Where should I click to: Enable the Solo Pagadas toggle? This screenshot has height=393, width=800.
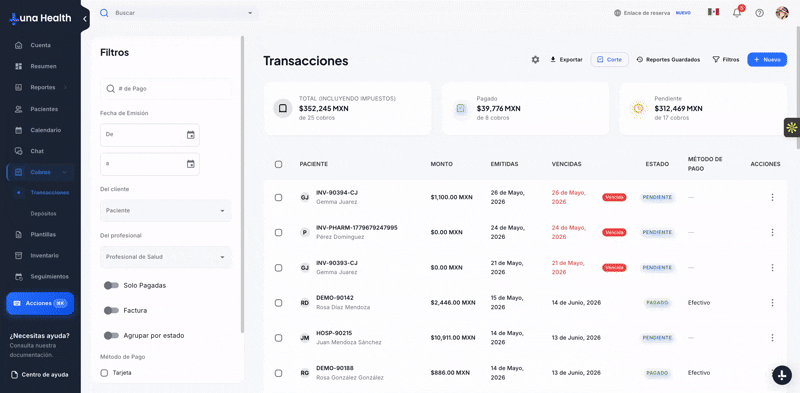(111, 285)
